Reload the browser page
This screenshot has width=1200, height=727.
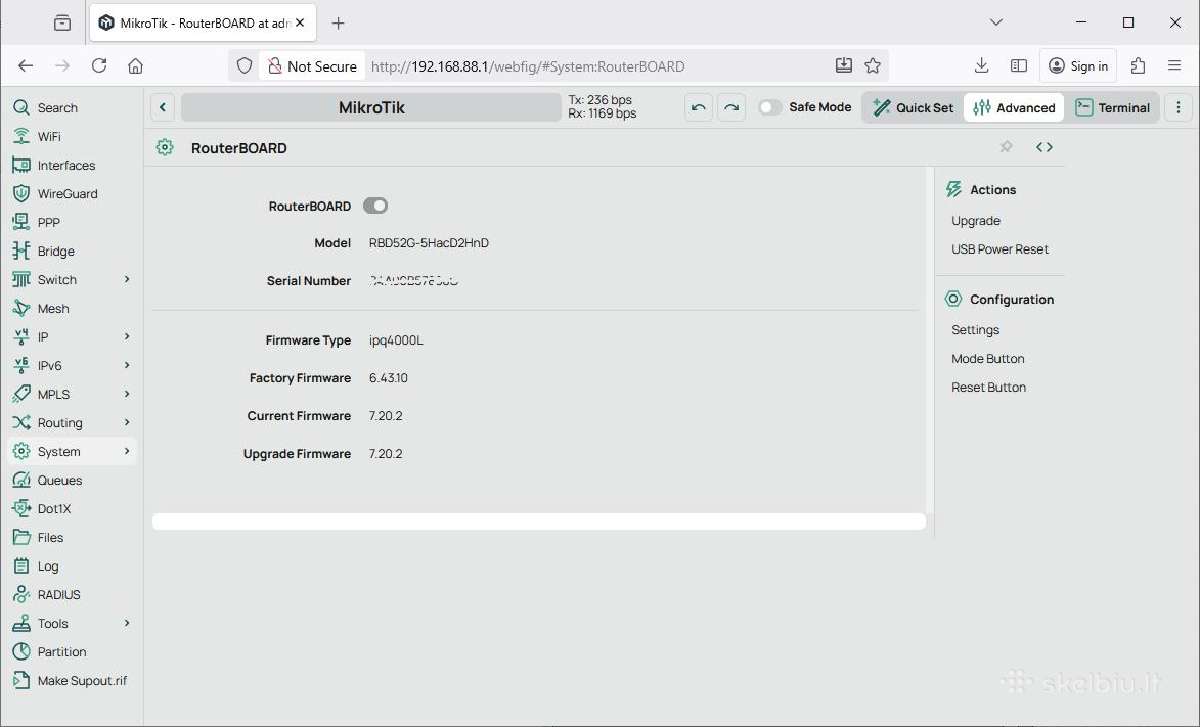pos(99,66)
